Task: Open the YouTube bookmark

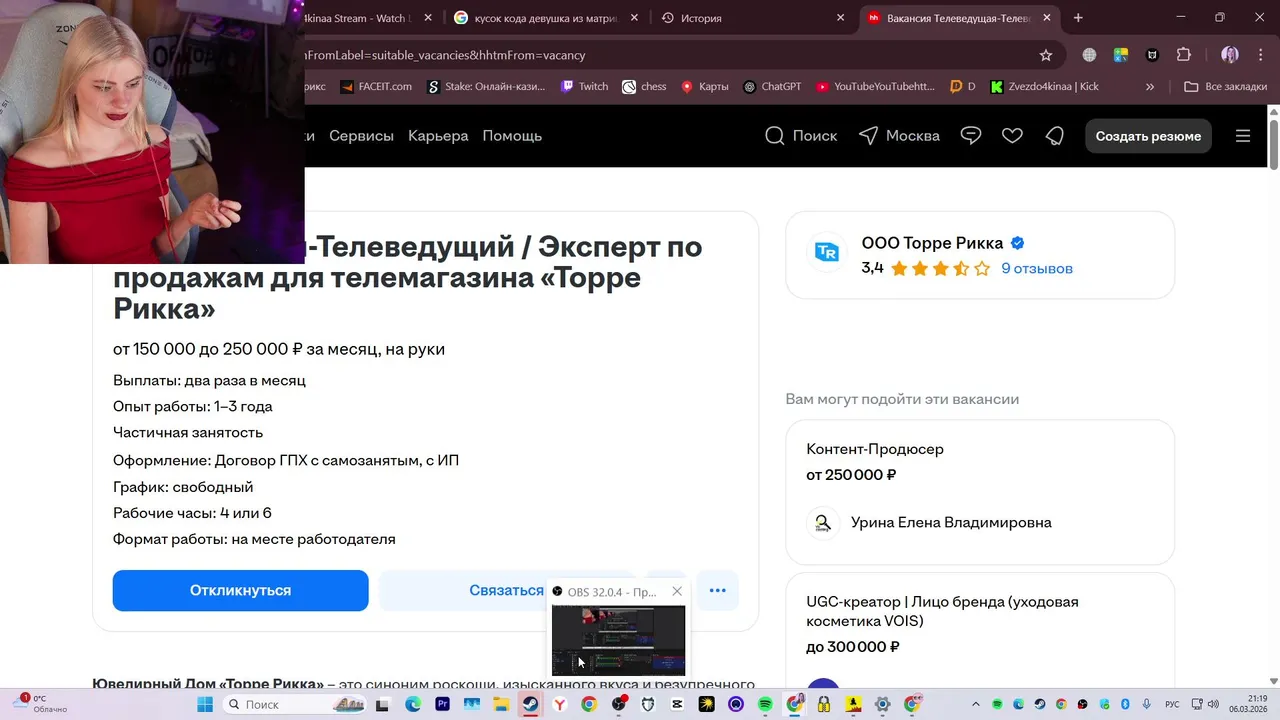Action: pos(875,87)
